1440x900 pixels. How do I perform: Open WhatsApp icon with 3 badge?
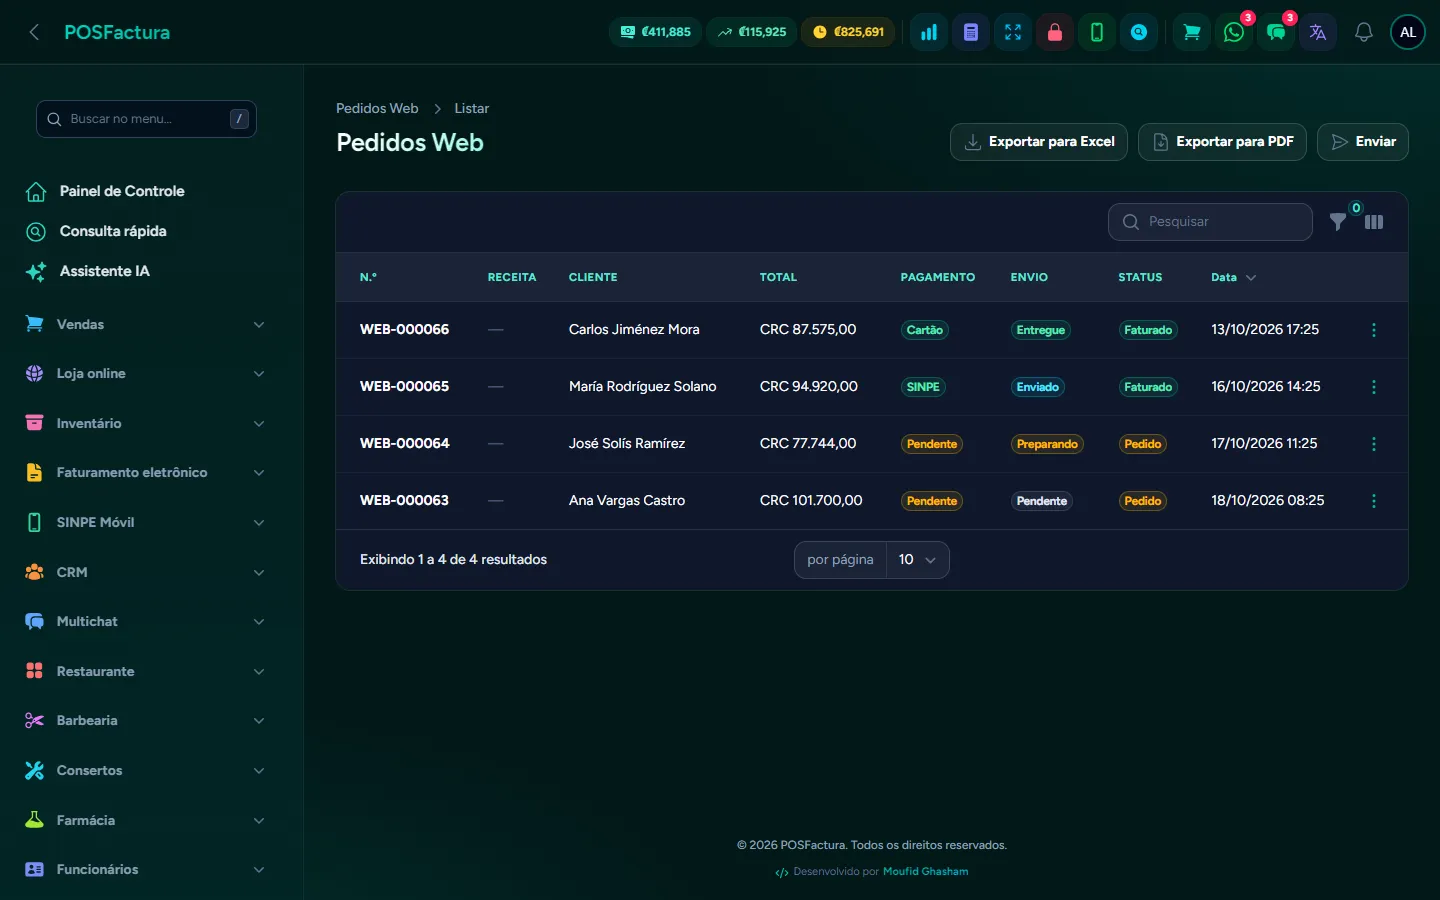(x=1234, y=32)
